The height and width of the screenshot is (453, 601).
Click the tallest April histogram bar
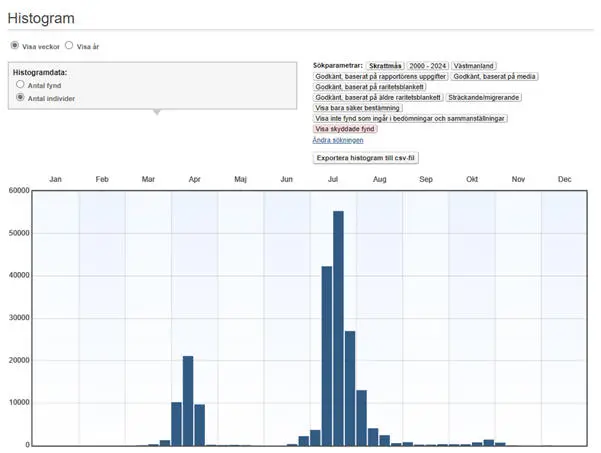[x=188, y=400]
